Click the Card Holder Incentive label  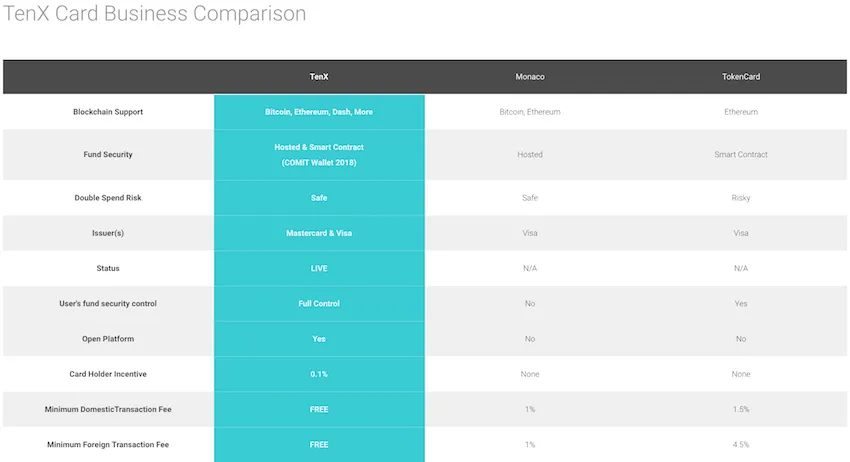[x=108, y=374]
